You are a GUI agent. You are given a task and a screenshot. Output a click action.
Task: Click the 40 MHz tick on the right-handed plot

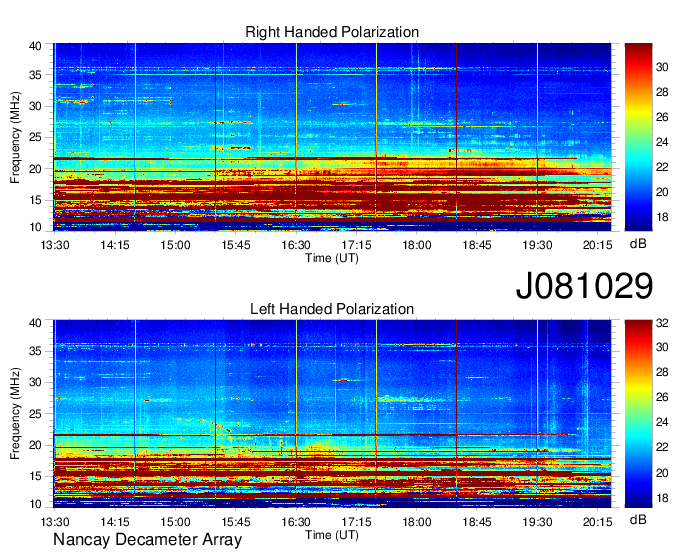pyautogui.click(x=35, y=46)
